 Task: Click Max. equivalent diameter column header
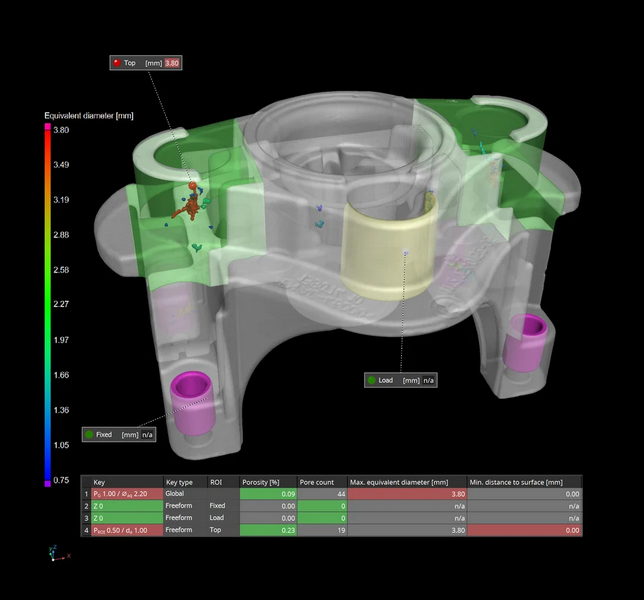(405, 481)
